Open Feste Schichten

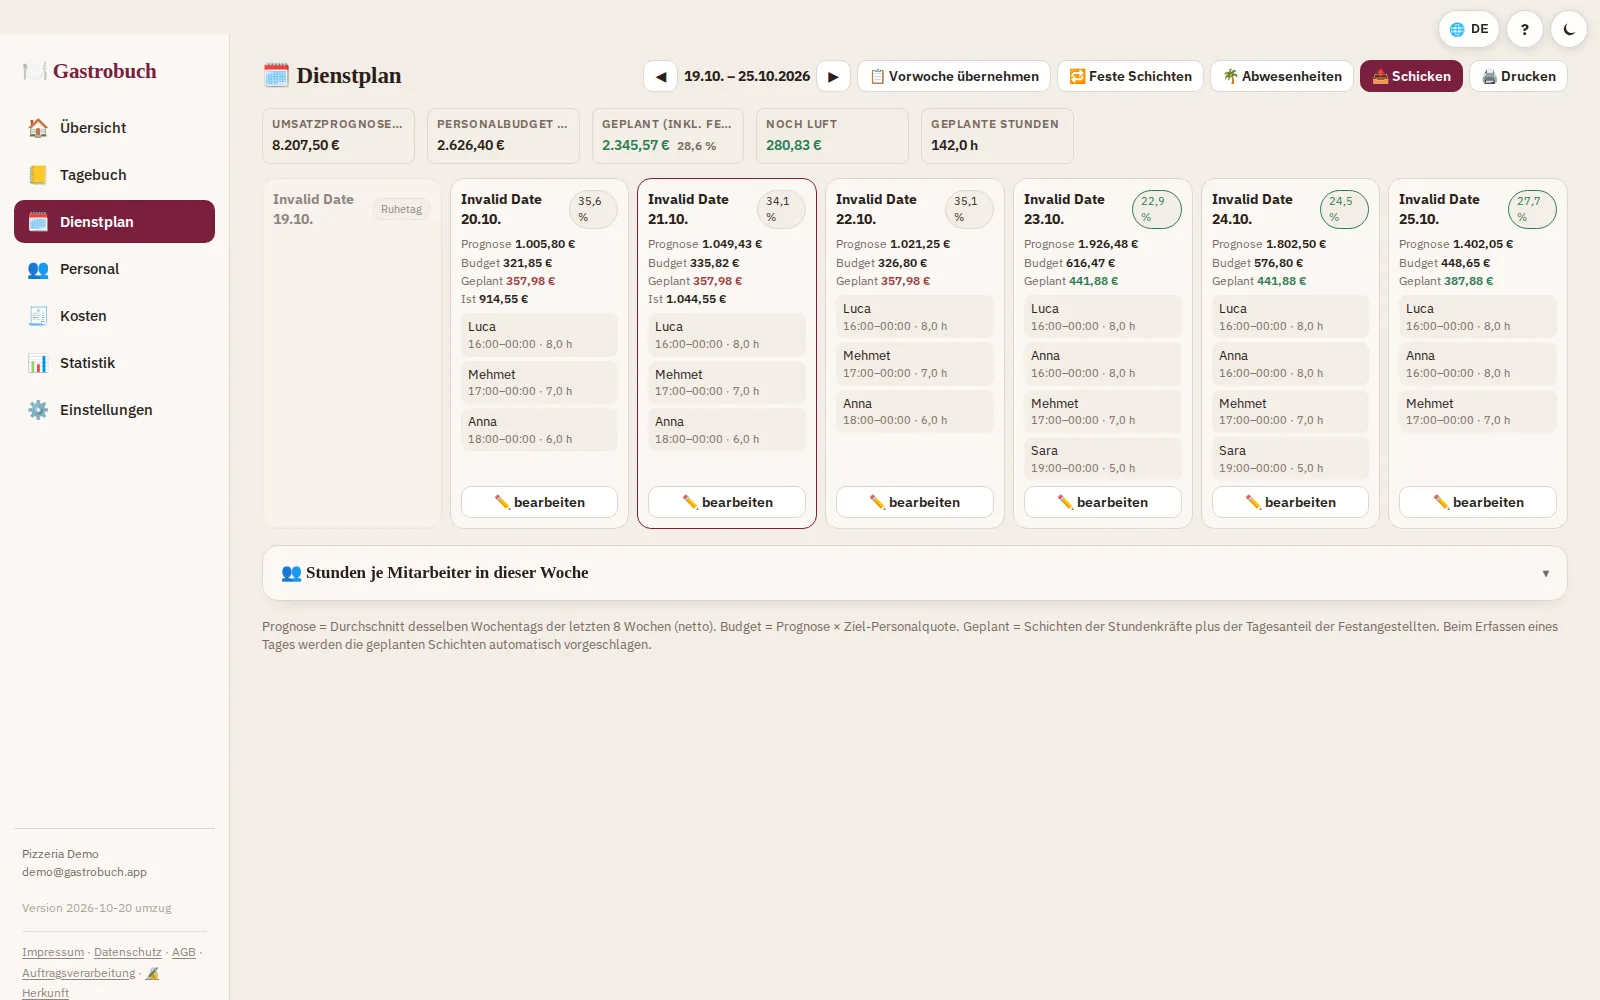pyautogui.click(x=1130, y=76)
